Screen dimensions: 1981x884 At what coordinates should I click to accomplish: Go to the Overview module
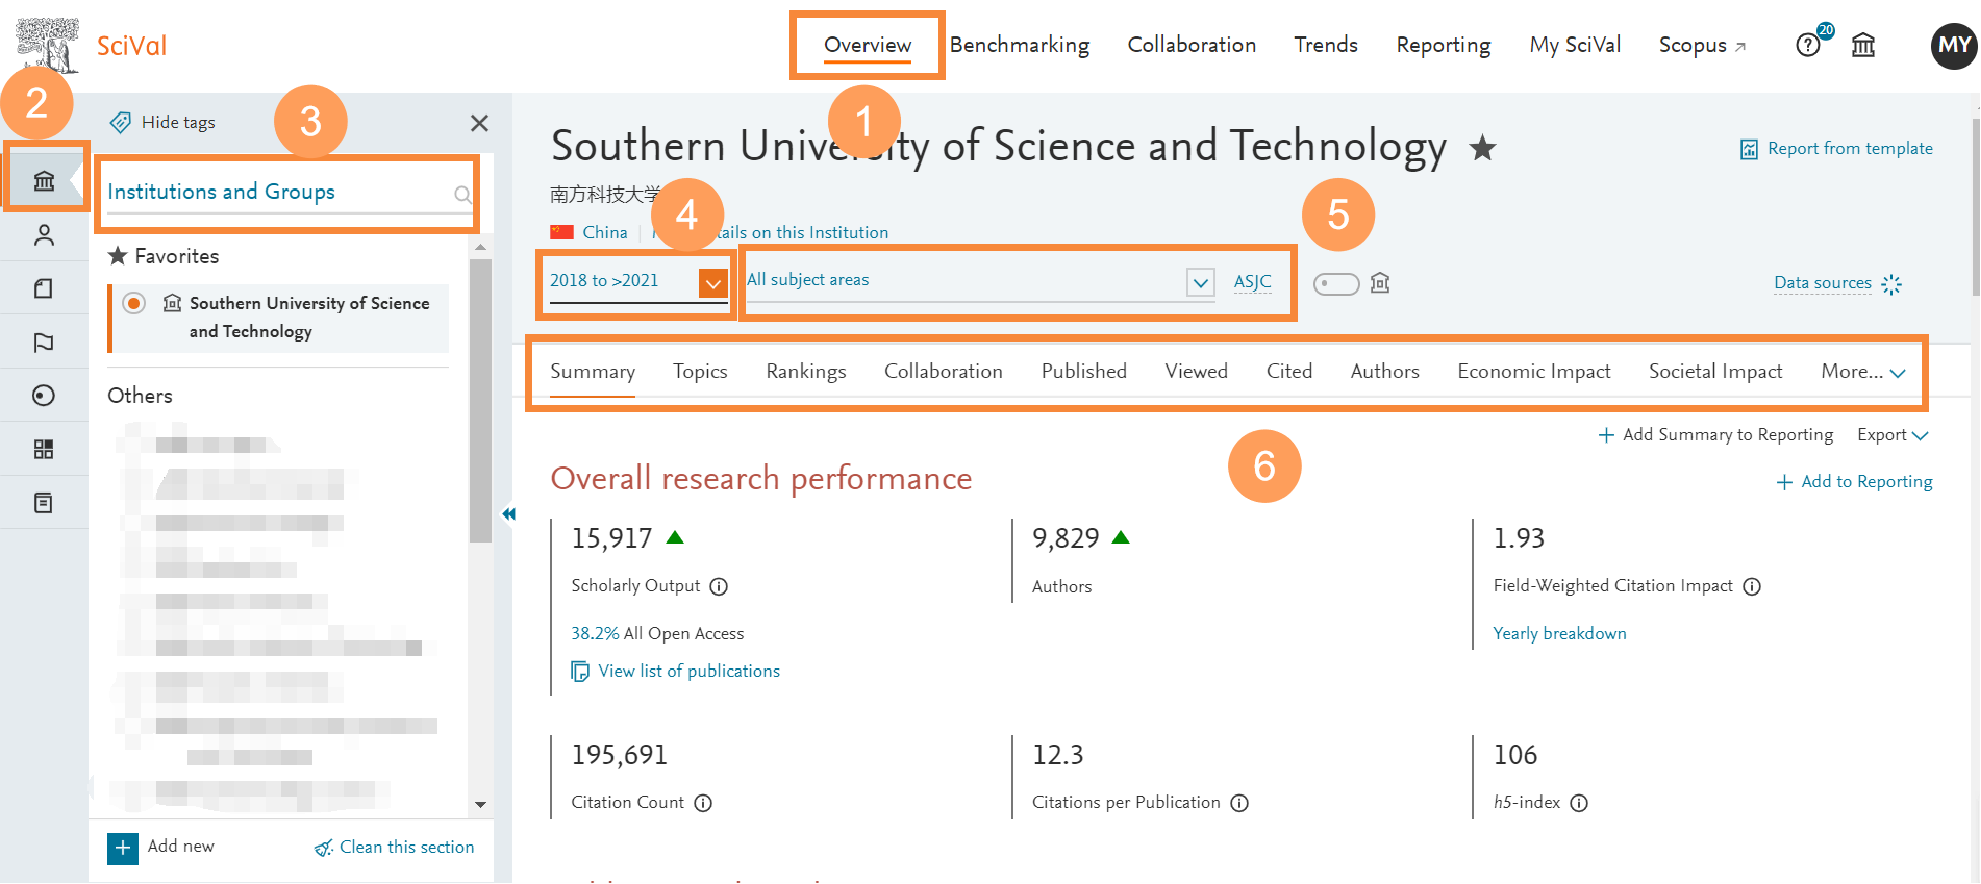coord(867,45)
